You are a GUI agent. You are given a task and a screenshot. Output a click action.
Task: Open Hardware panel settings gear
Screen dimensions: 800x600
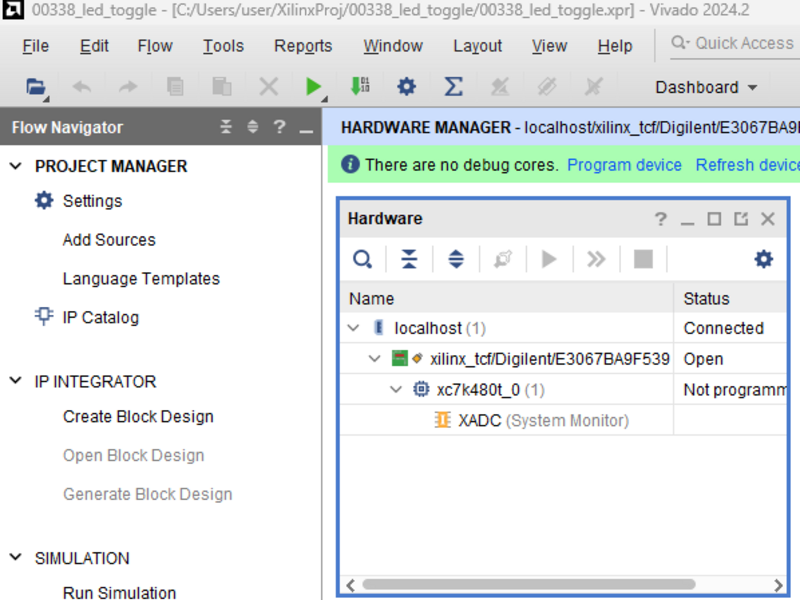pos(763,259)
